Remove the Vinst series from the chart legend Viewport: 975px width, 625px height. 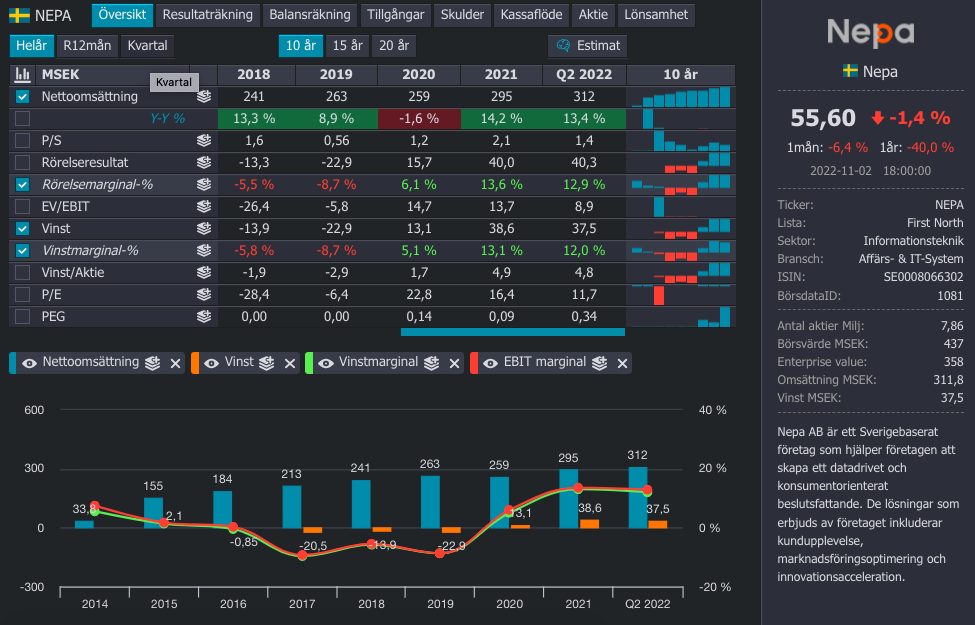289,363
